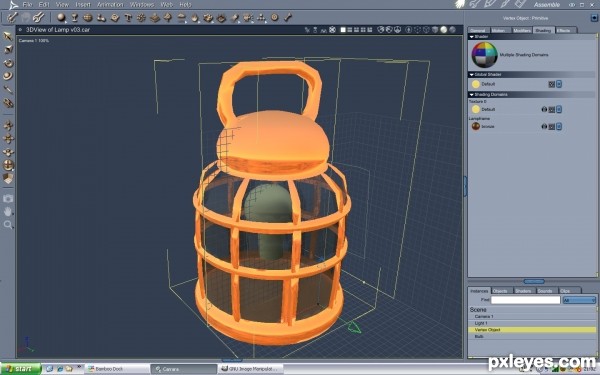Select the camera icon in sidebar
This screenshot has width=600, height=375.
tap(8, 198)
